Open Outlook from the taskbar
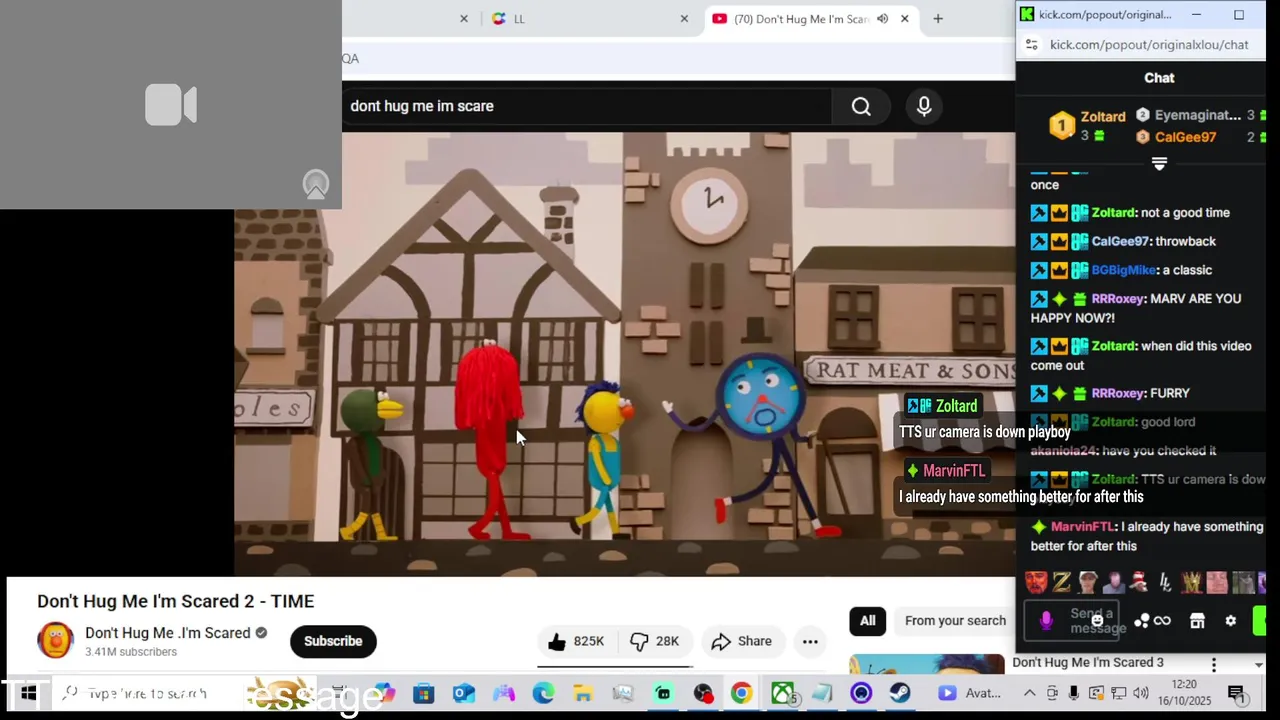This screenshot has width=1280, height=720. (x=463, y=693)
